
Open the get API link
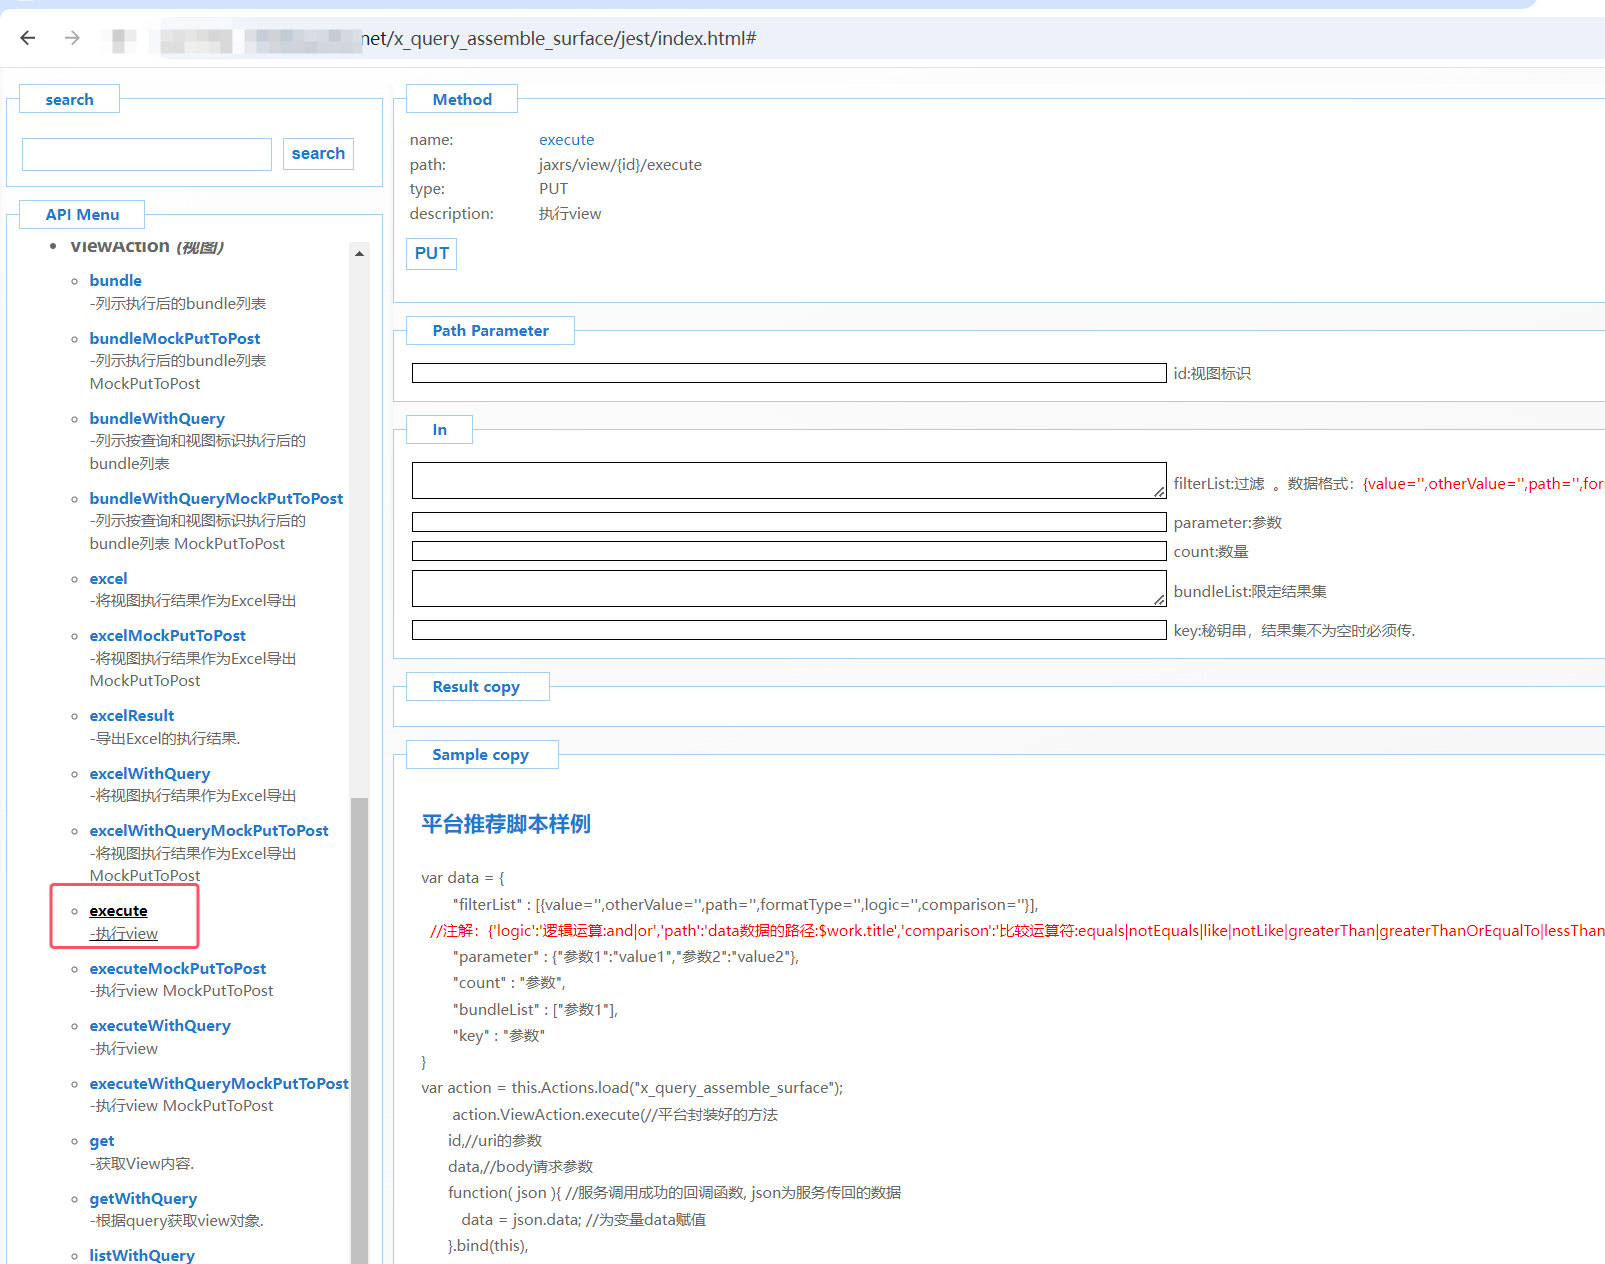(x=102, y=1141)
